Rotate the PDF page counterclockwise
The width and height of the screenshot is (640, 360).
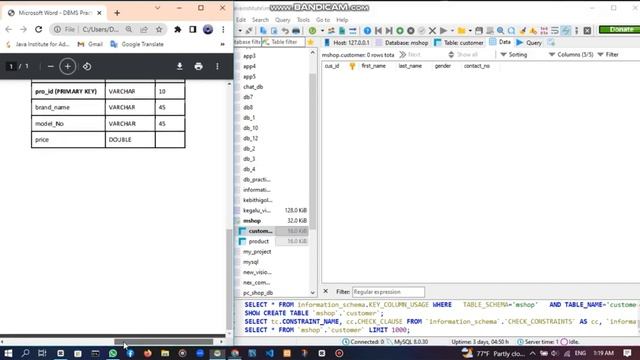[x=87, y=66]
